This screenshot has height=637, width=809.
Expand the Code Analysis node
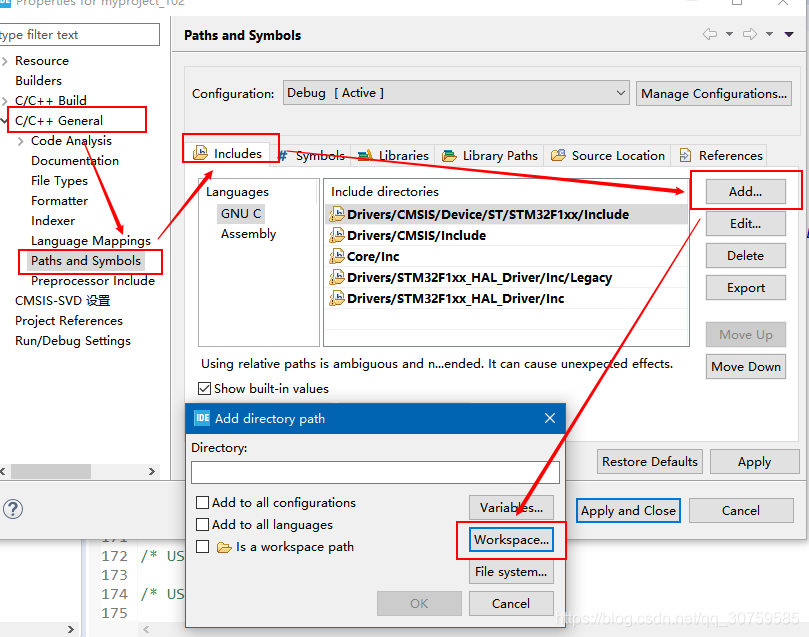(x=21, y=141)
